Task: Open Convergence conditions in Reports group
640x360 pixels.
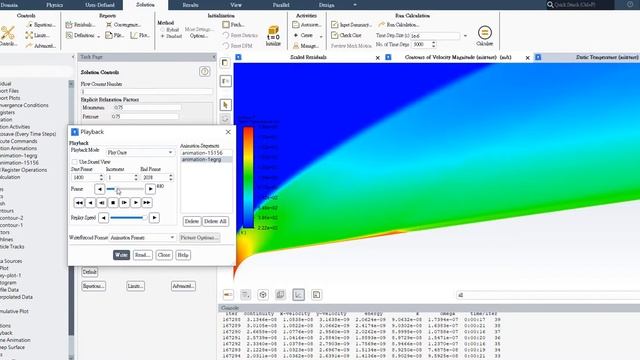Action: coord(123,25)
